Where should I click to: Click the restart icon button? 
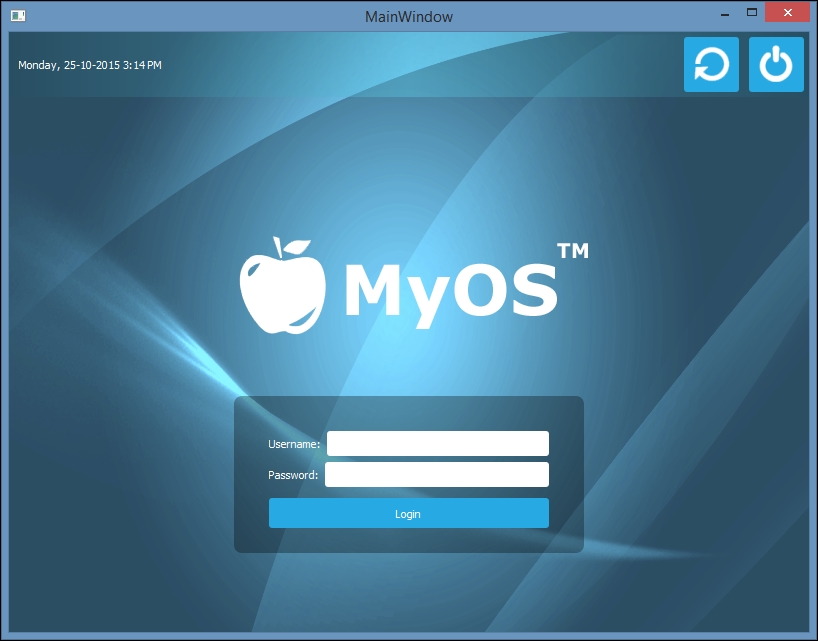tap(711, 65)
